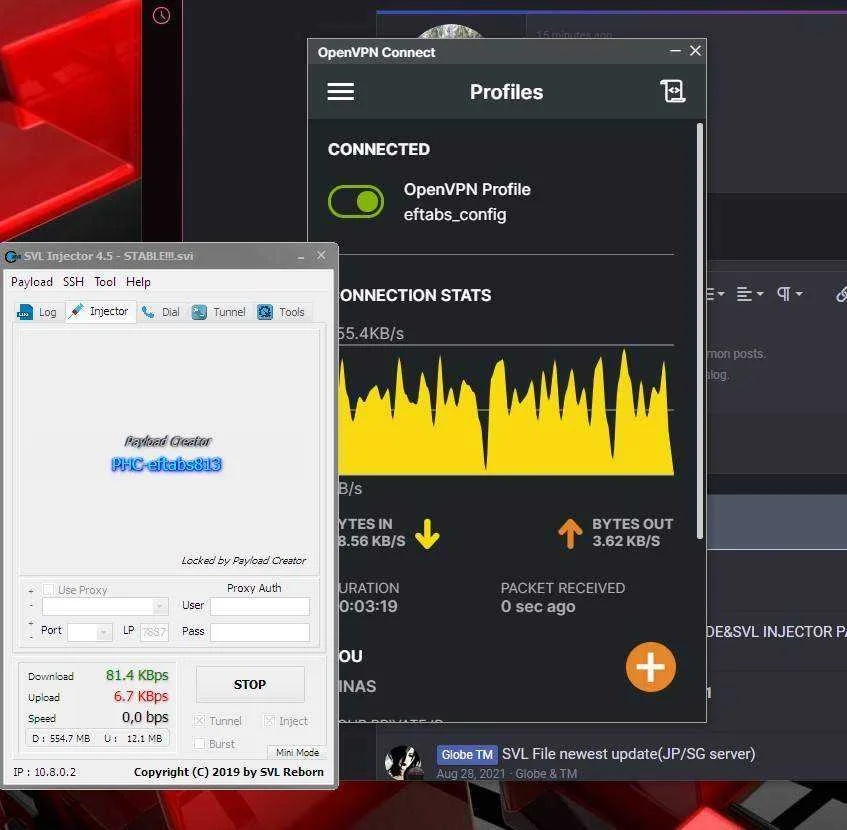Enable the Burst checkbox
This screenshot has height=830, width=847.
tap(199, 744)
